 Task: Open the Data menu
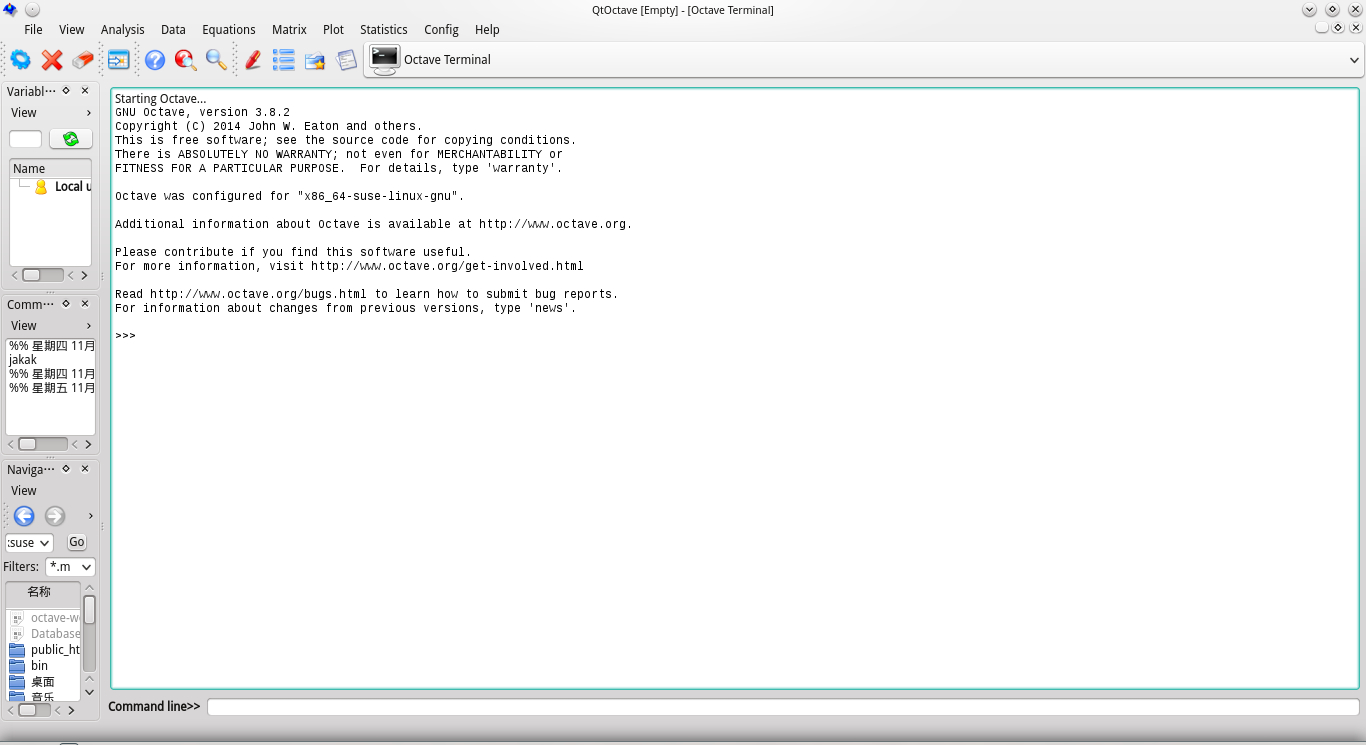[174, 30]
